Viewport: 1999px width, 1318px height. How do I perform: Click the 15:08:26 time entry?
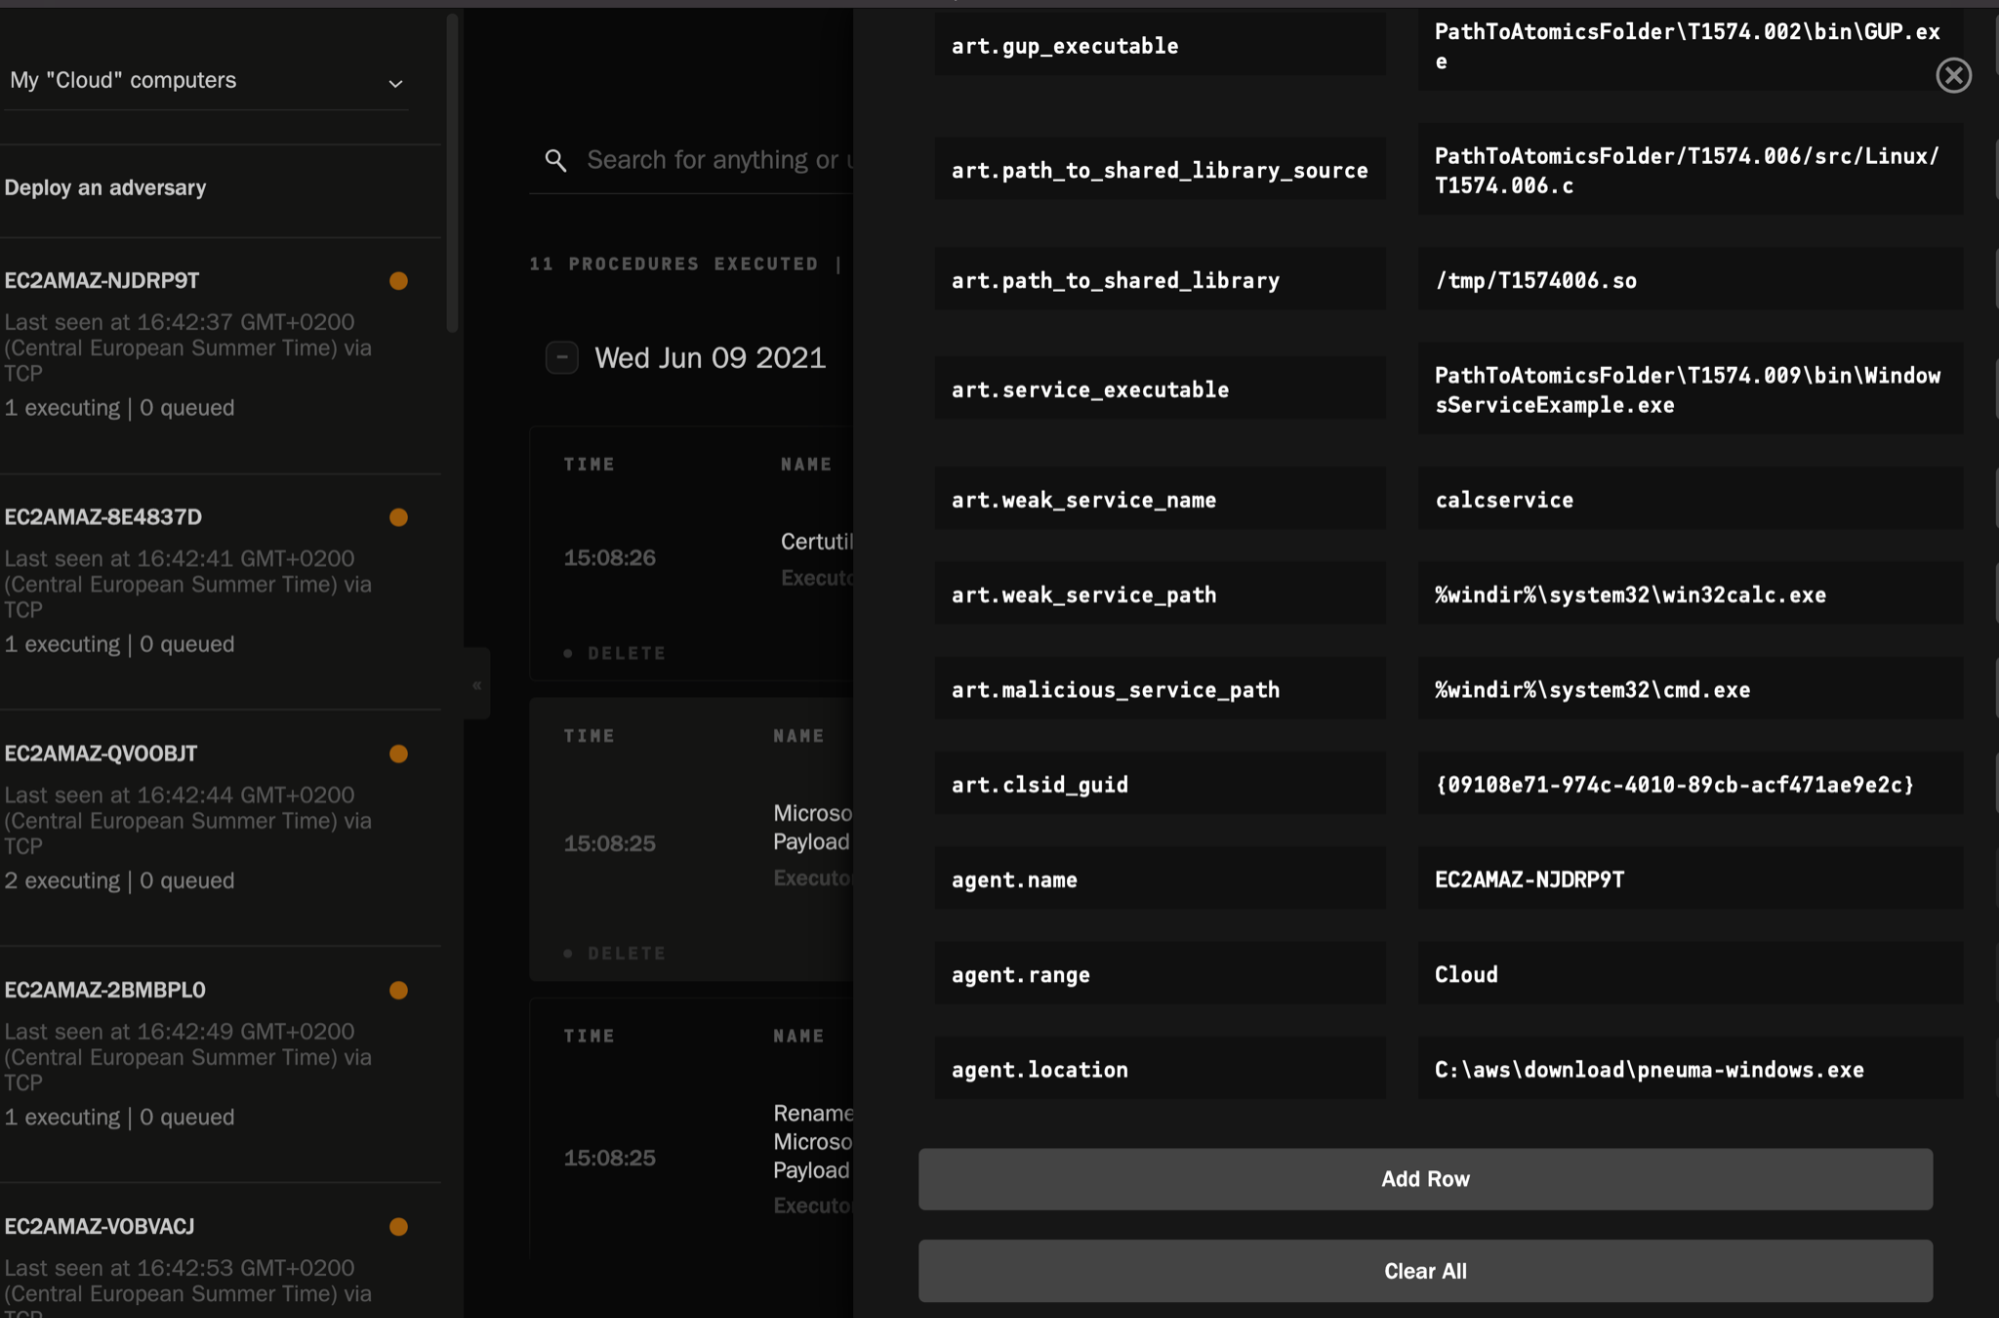coord(609,557)
